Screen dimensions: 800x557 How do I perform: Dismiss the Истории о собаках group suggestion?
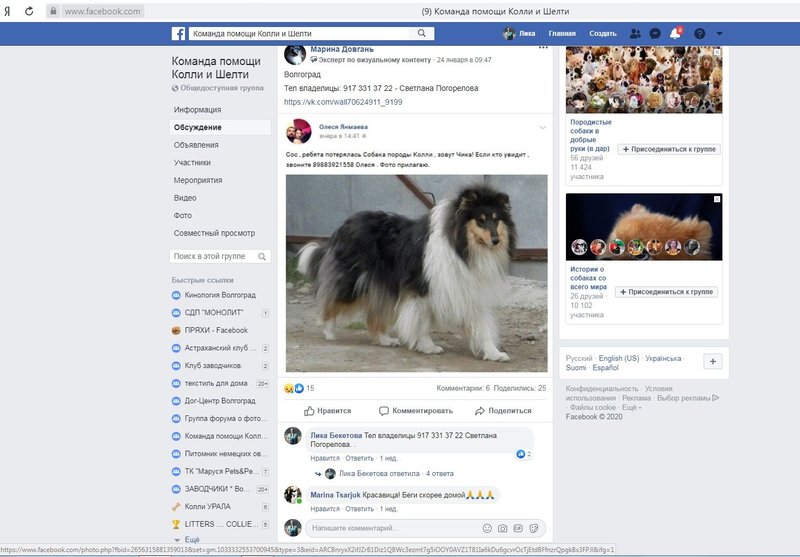717,199
